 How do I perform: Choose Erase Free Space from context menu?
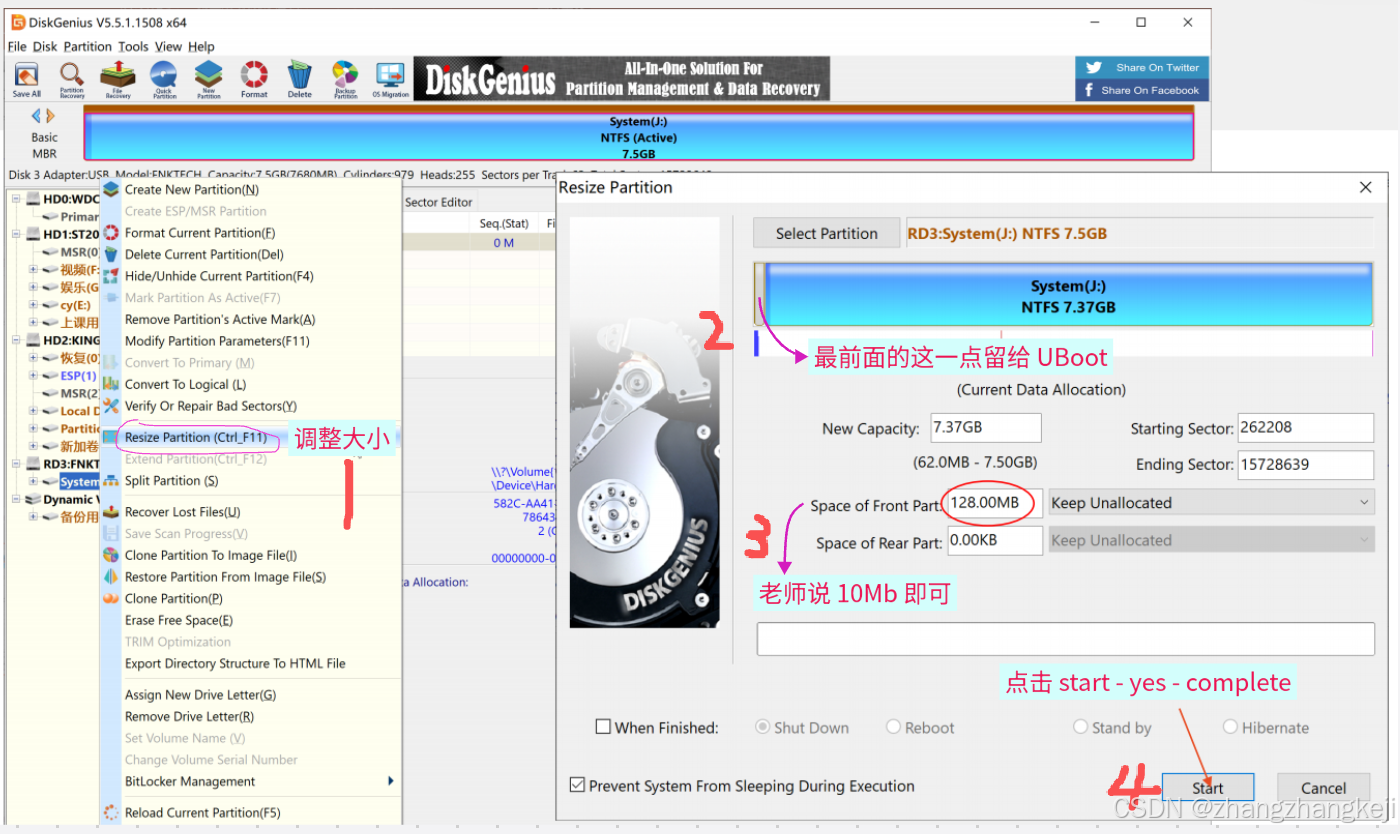coord(251,620)
